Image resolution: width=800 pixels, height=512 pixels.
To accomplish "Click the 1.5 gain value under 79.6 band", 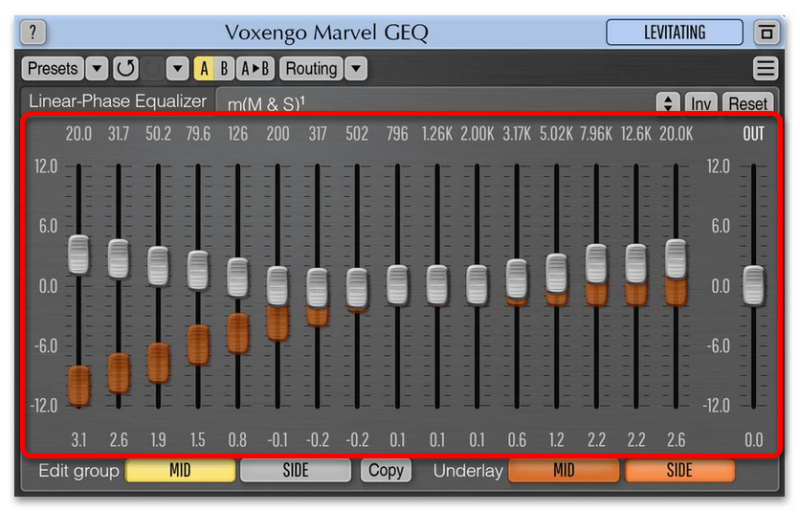I will 198,440.
